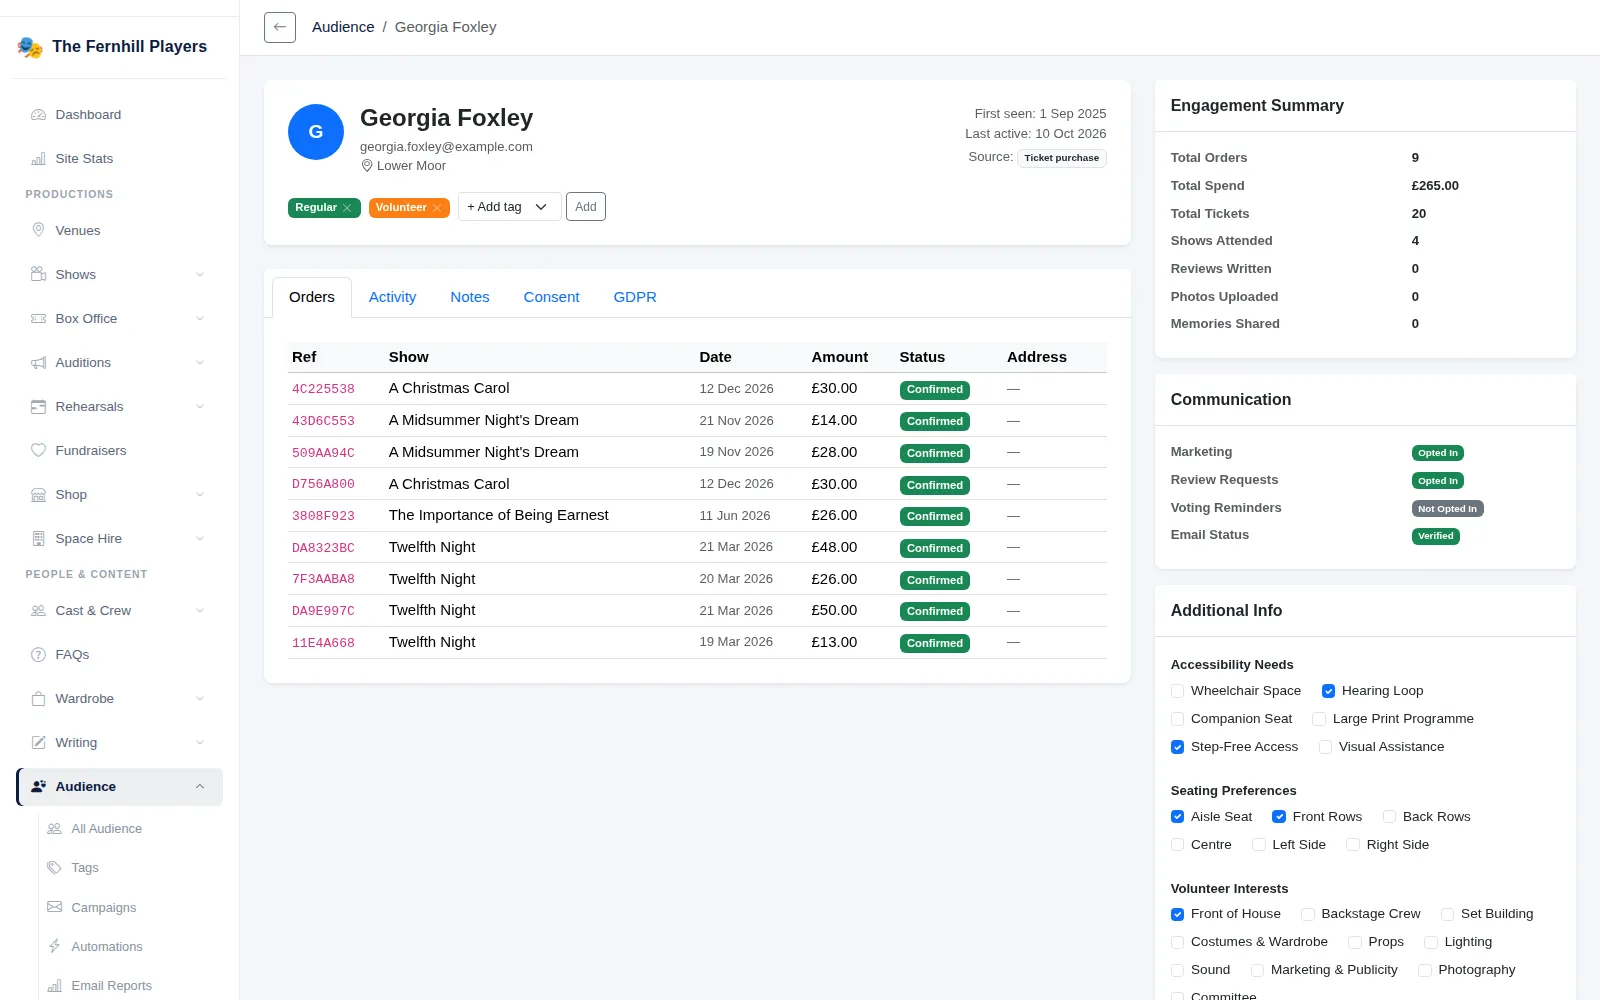Screen dimensions: 1600x1000
Task: Click the FAQs question mark icon
Action: tap(38, 655)
